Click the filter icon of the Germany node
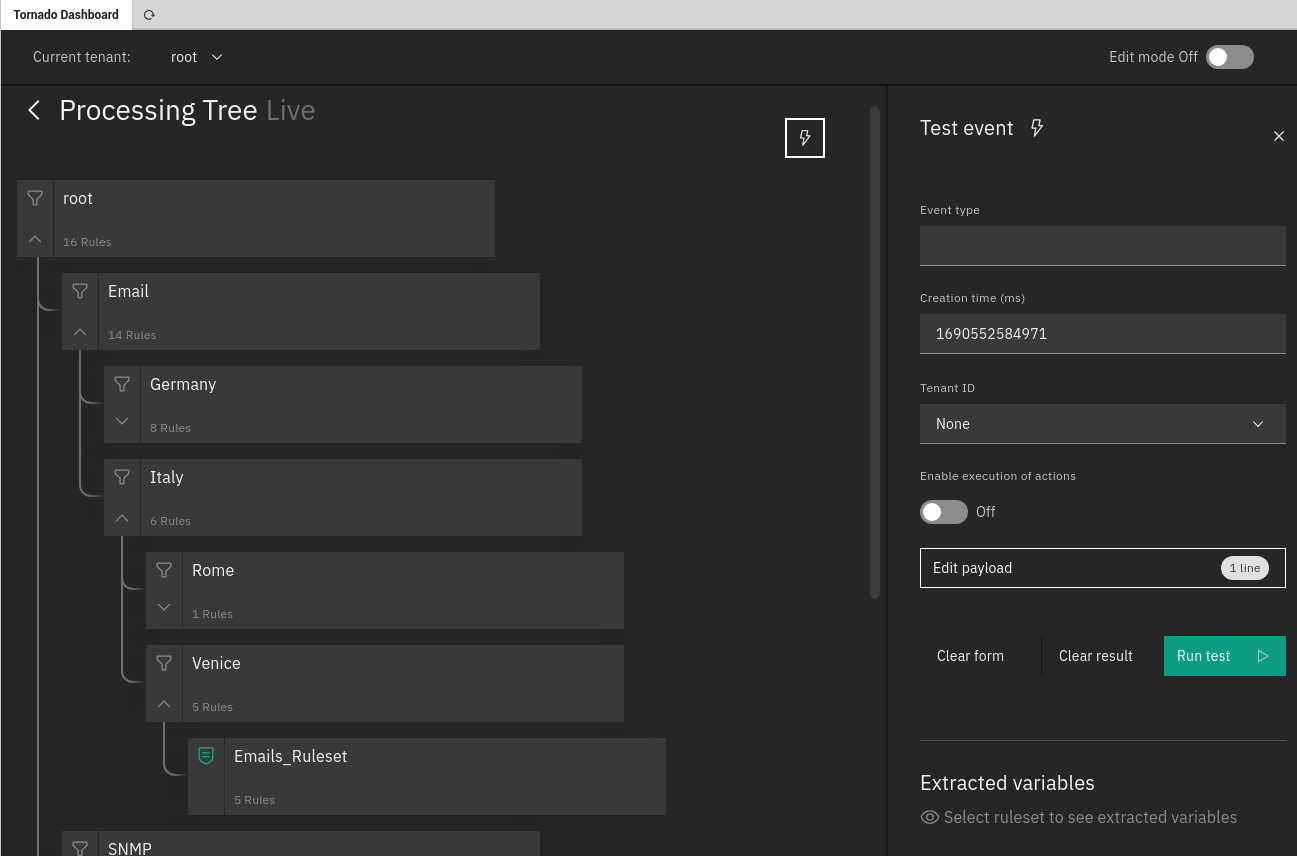Viewport: 1297px width, 856px height. point(122,384)
